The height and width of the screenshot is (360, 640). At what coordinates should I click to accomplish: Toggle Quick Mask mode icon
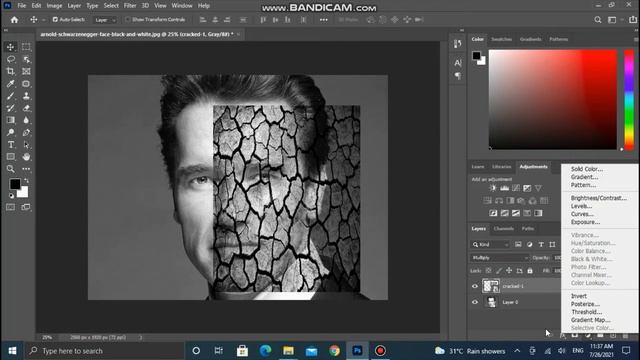pos(11,207)
